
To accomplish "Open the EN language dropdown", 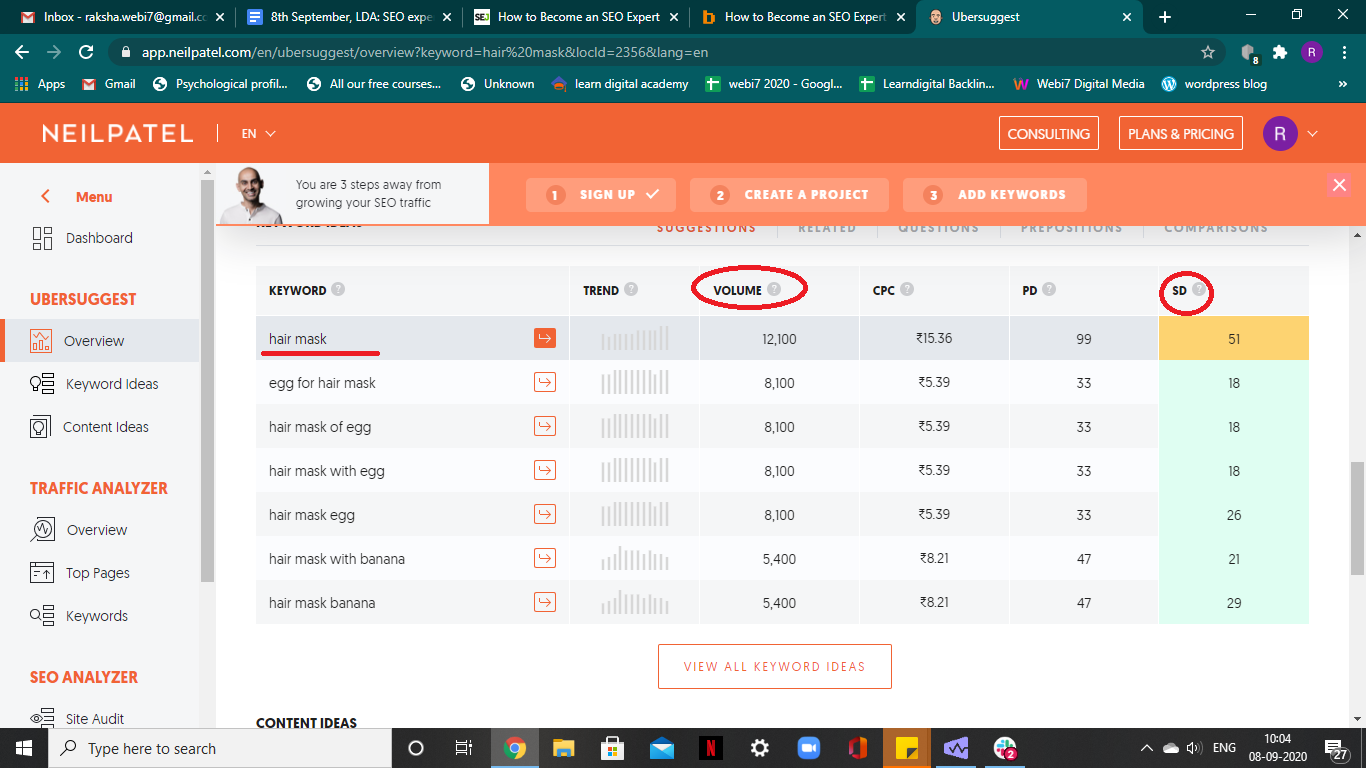I will pyautogui.click(x=258, y=133).
